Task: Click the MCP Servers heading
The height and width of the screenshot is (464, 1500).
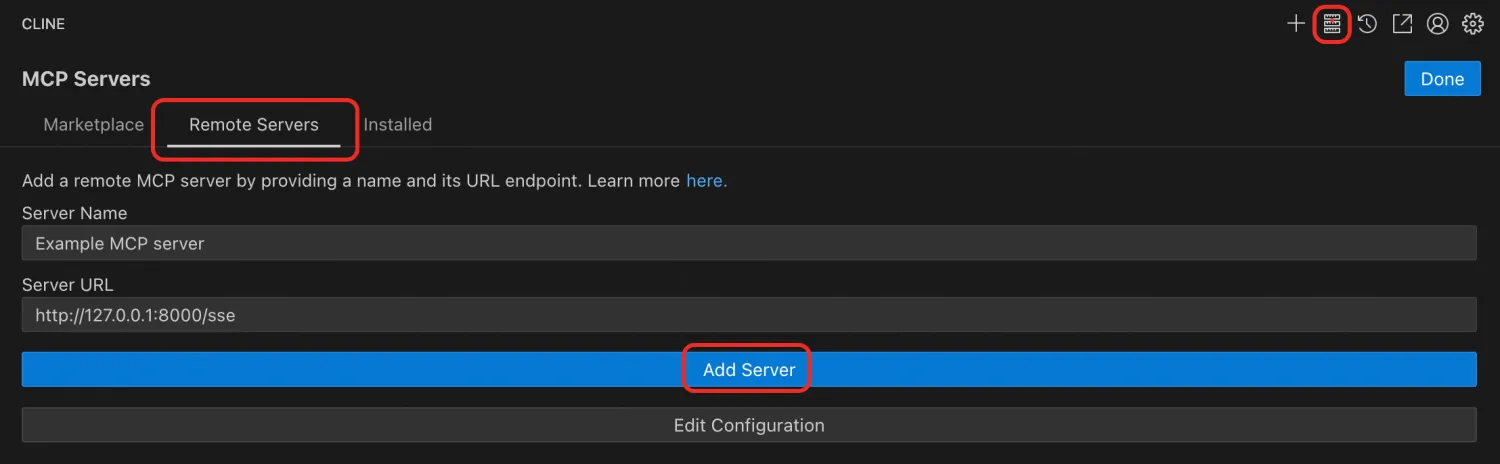Action: point(86,79)
